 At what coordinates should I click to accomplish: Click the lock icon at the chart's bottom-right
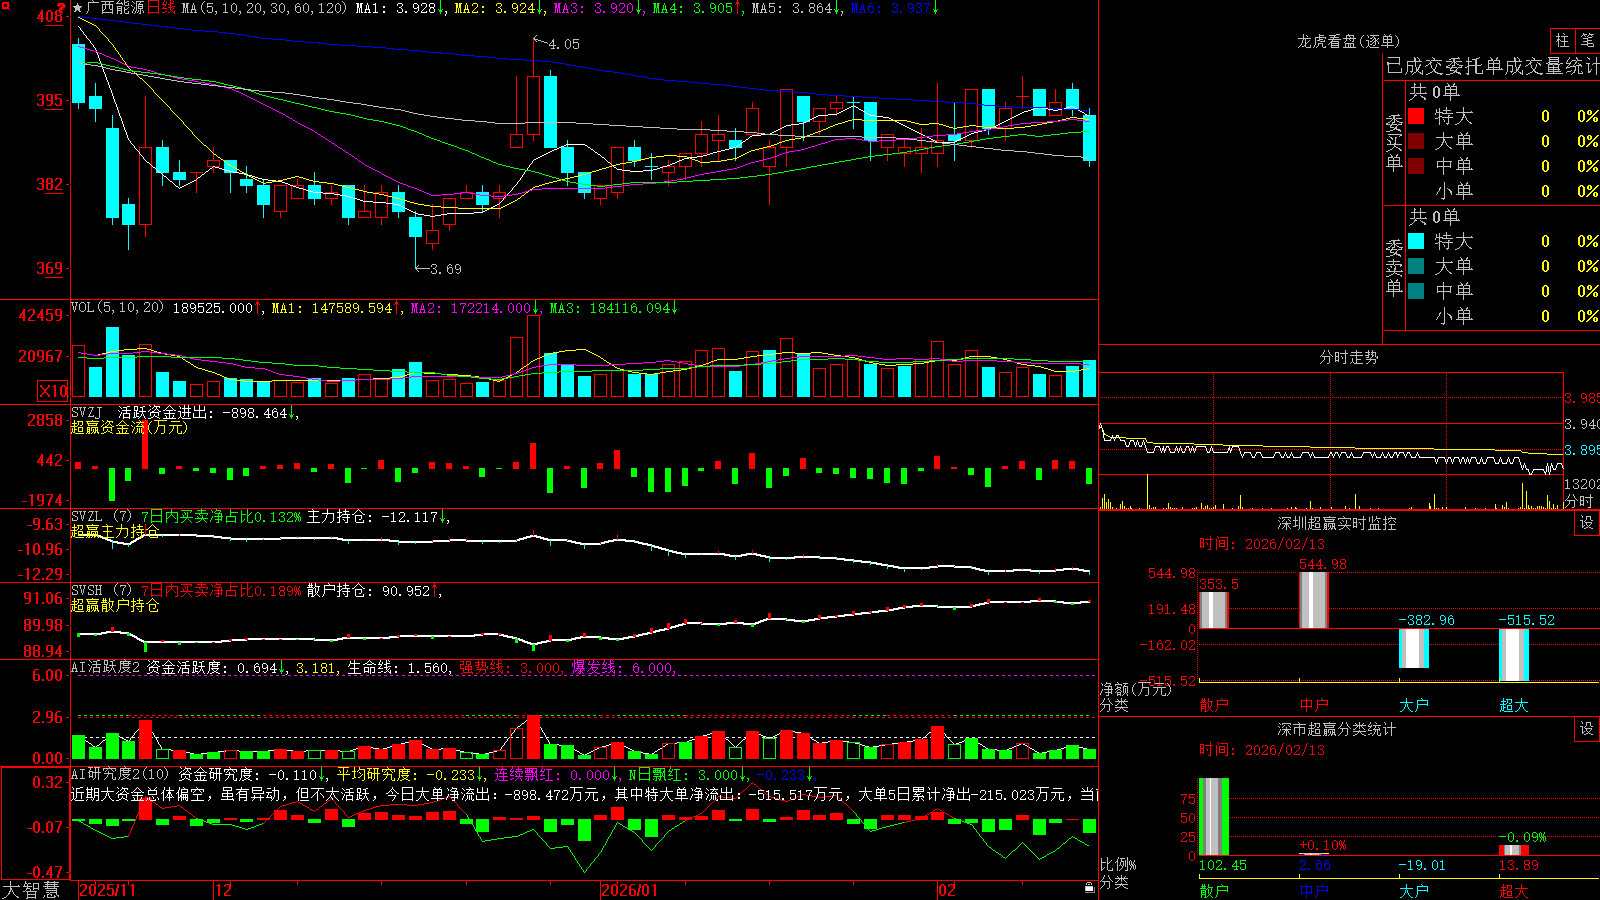point(1089,887)
